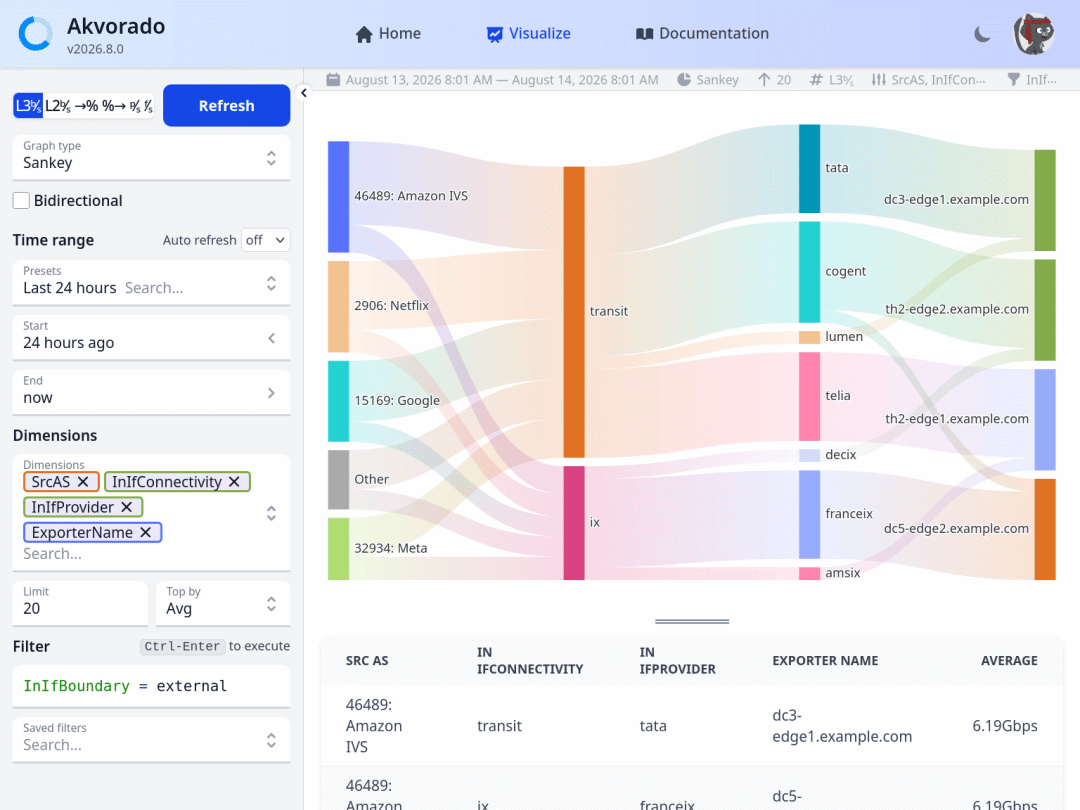The image size is (1080, 810).
Task: Click the Limit input field
Action: [x=81, y=603]
